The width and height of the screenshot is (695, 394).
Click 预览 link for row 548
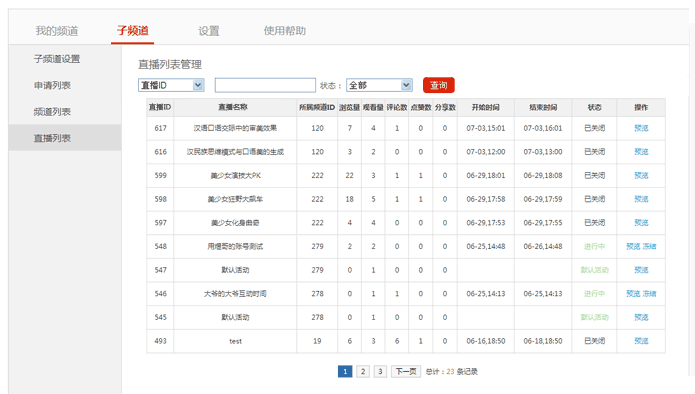633,246
